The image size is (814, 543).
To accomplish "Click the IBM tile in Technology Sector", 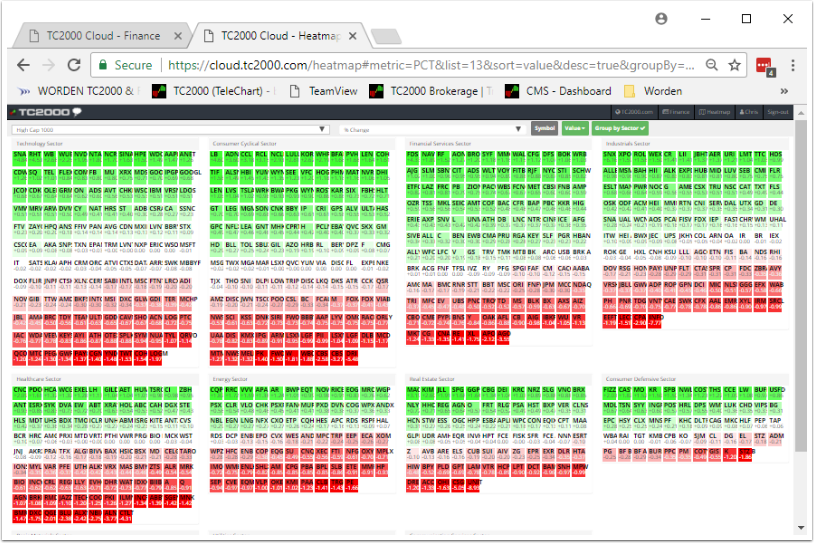I will tap(155, 194).
